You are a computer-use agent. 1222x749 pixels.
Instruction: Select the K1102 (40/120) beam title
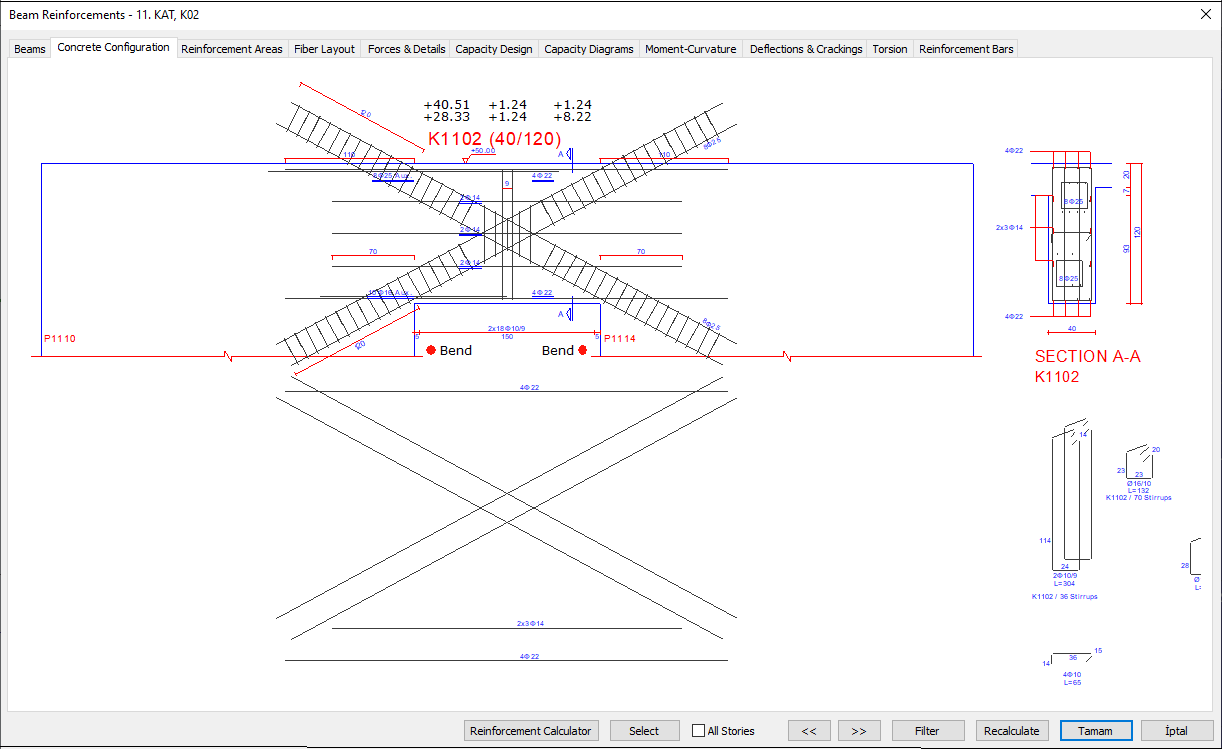(x=492, y=140)
